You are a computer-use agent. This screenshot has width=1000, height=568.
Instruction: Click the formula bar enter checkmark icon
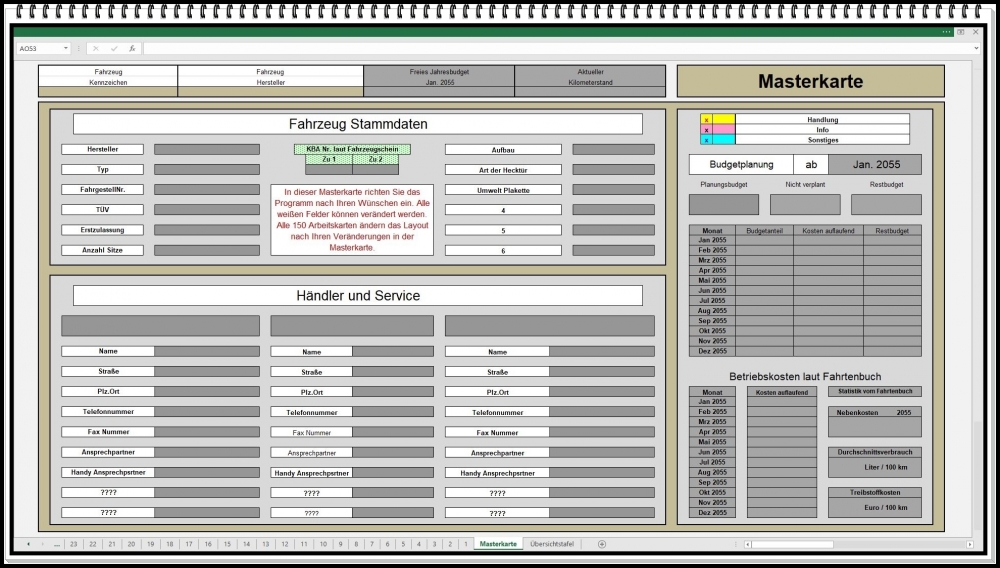[114, 48]
